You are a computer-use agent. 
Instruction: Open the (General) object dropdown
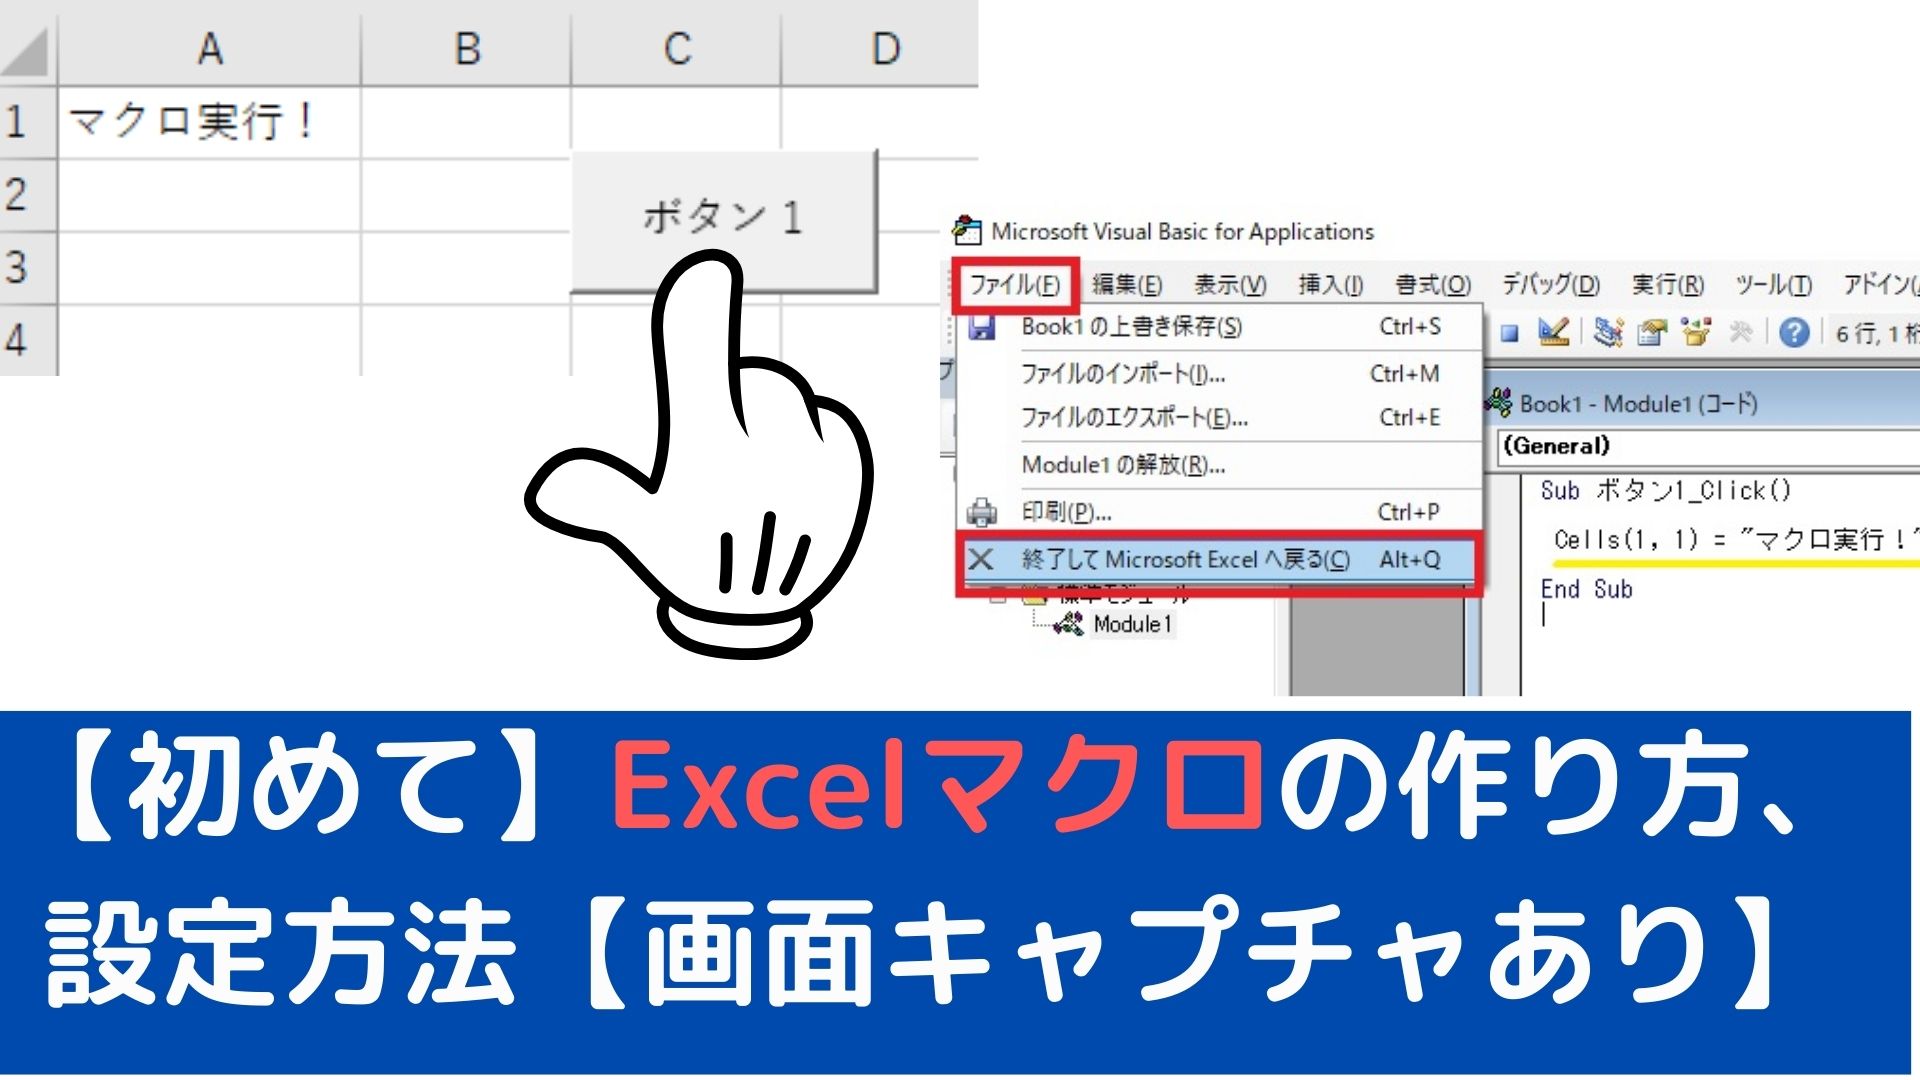coord(1708,446)
